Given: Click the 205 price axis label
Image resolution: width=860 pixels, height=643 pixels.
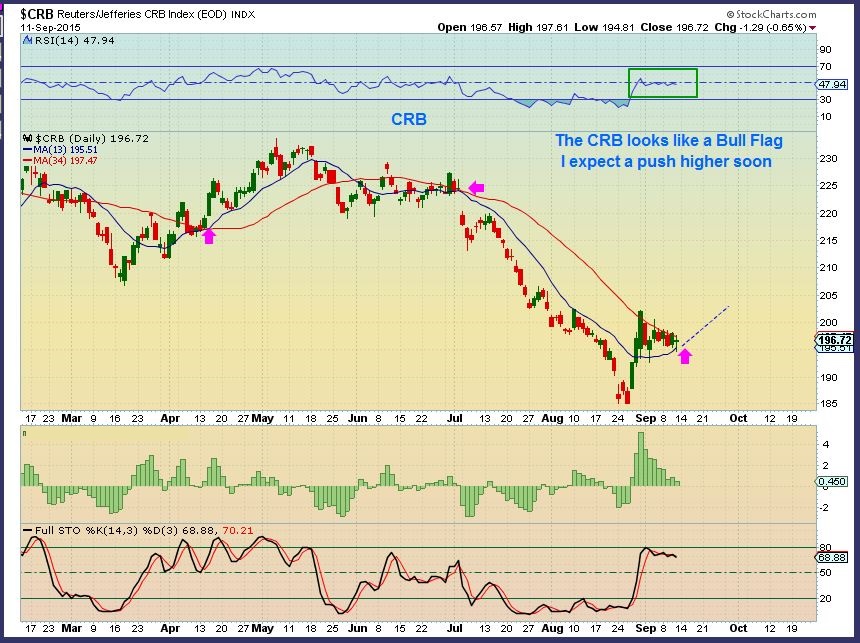Looking at the screenshot, I should tap(828, 295).
